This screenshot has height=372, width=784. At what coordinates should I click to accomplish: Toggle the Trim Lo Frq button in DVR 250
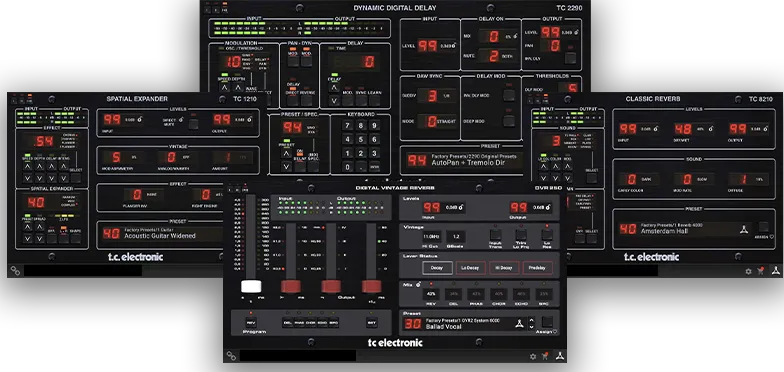tap(521, 235)
